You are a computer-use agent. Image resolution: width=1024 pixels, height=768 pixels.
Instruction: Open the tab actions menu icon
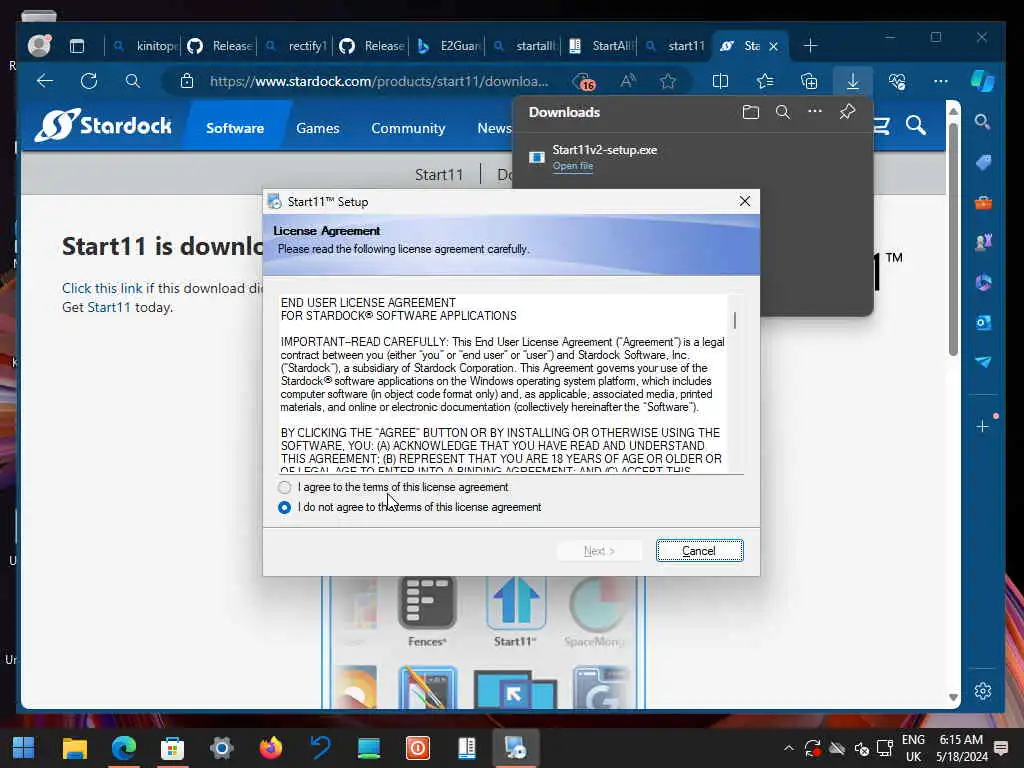click(x=77, y=46)
